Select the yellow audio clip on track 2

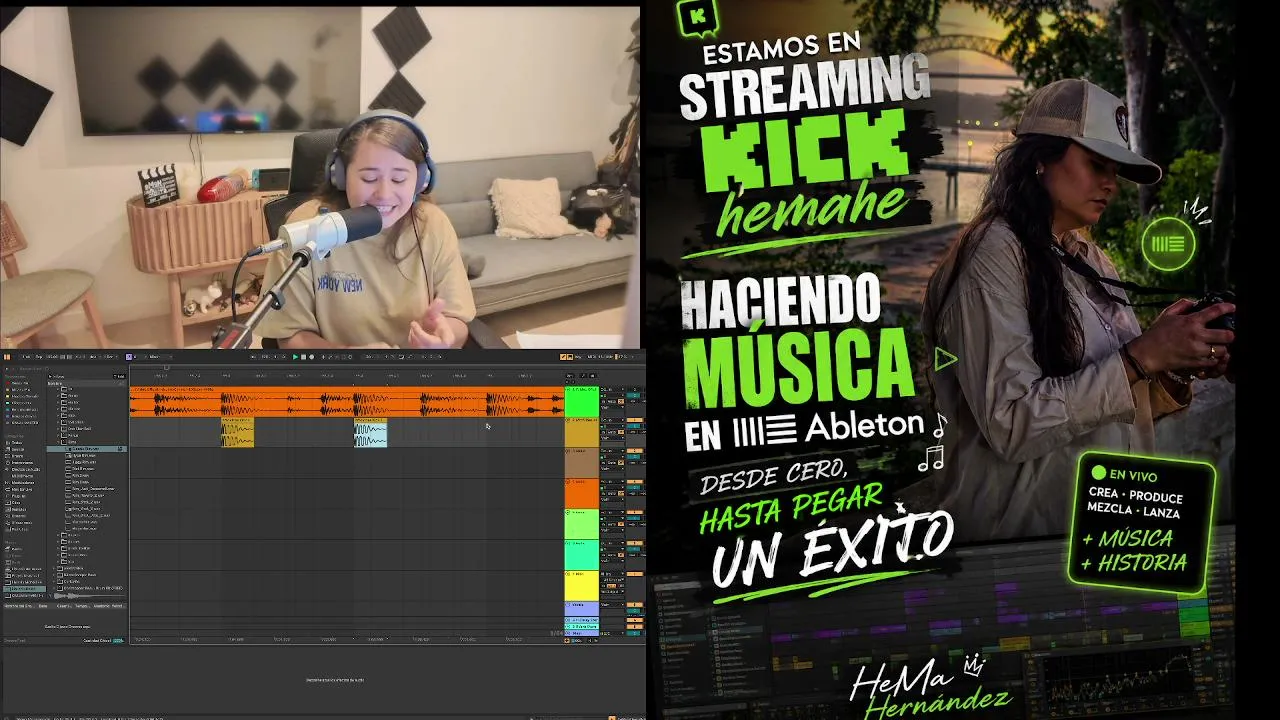(x=238, y=433)
